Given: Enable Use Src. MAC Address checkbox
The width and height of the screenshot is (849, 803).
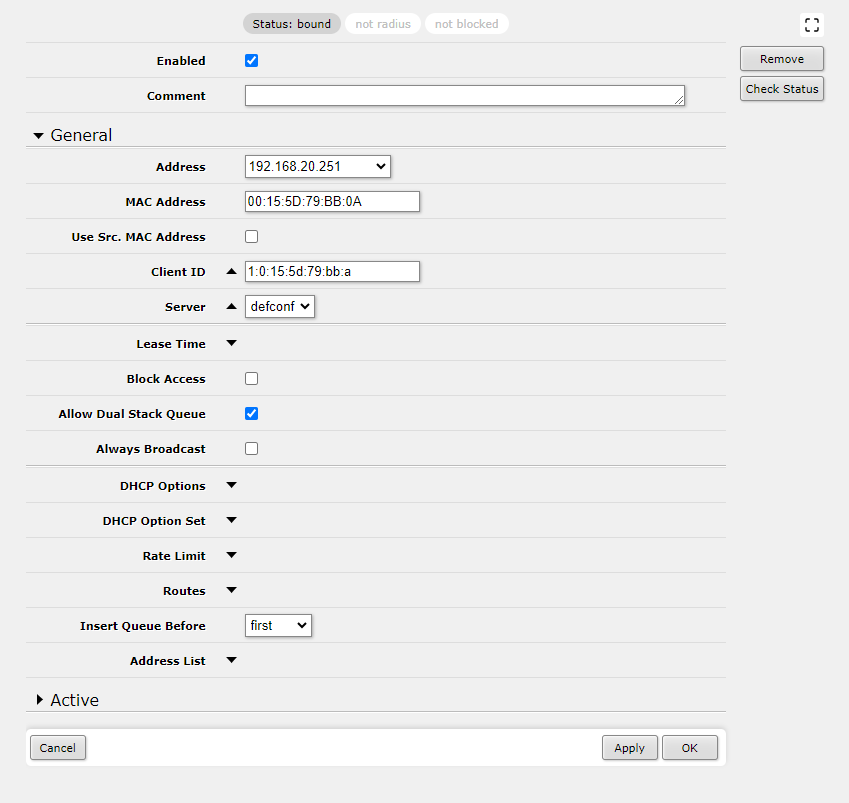Looking at the screenshot, I should (252, 237).
